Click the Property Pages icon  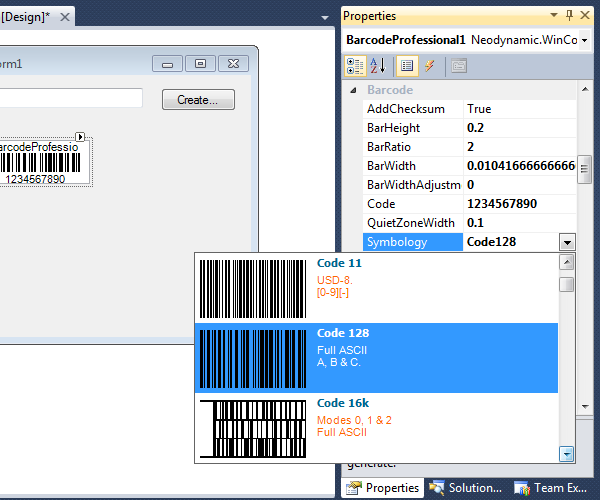click(x=458, y=66)
